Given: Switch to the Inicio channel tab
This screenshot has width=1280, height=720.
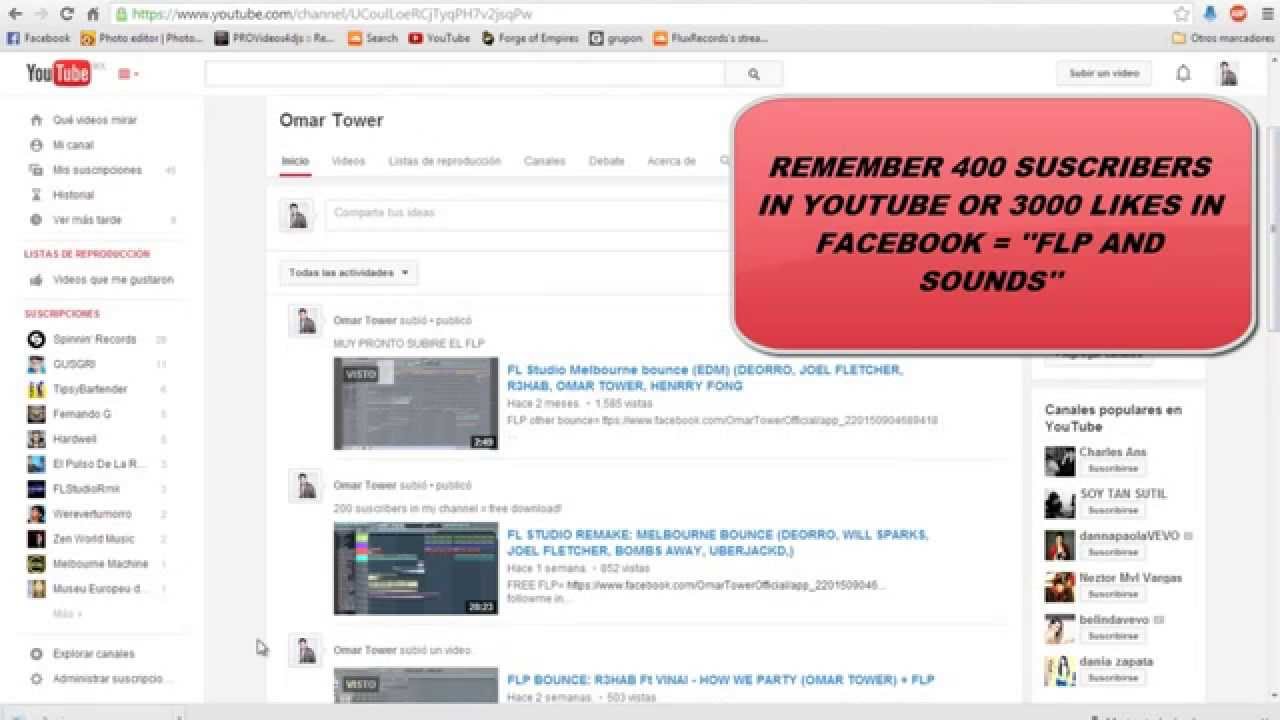Looking at the screenshot, I should [295, 161].
